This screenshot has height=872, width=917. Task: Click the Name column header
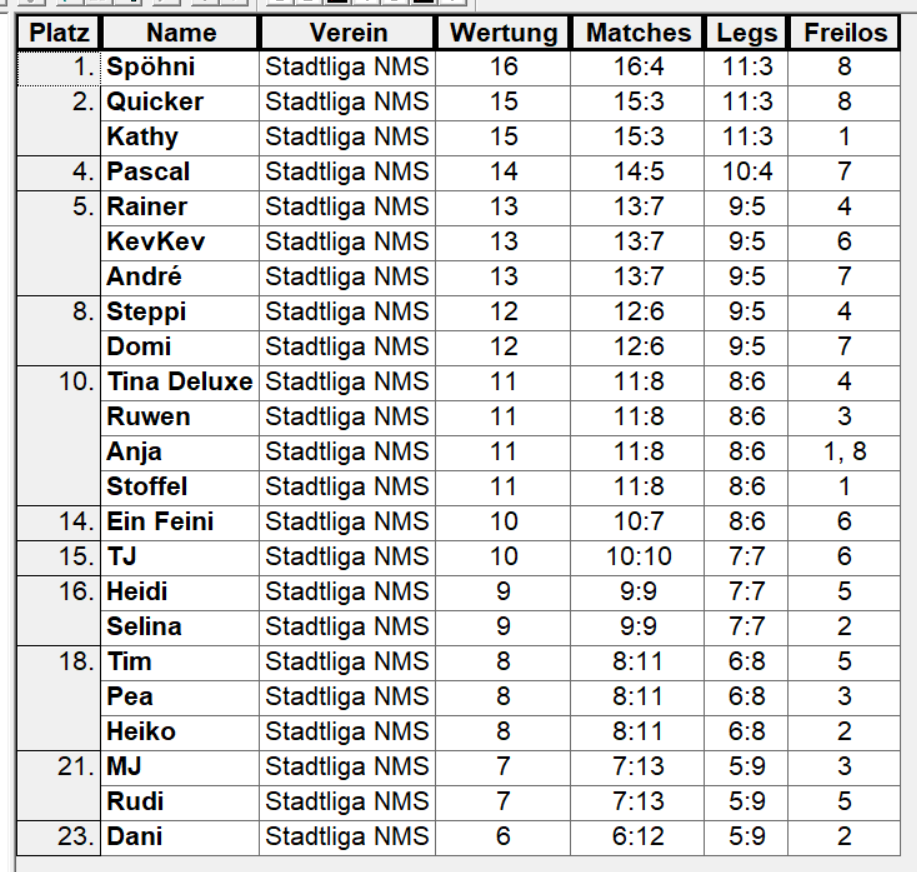coord(180,33)
